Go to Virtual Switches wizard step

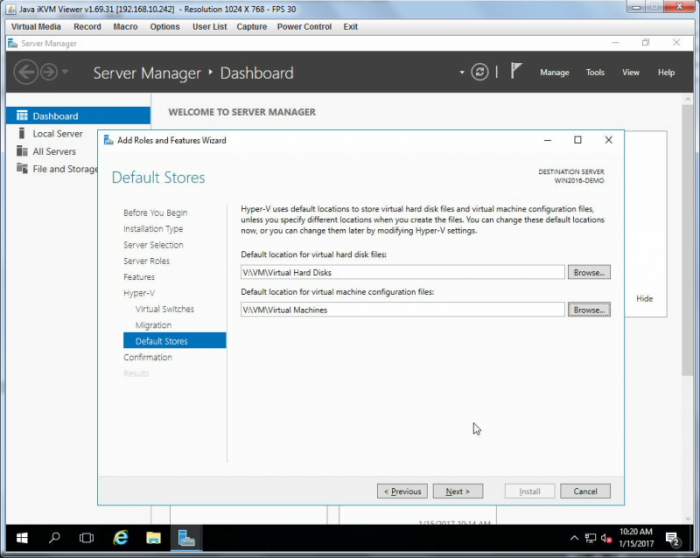coord(165,309)
